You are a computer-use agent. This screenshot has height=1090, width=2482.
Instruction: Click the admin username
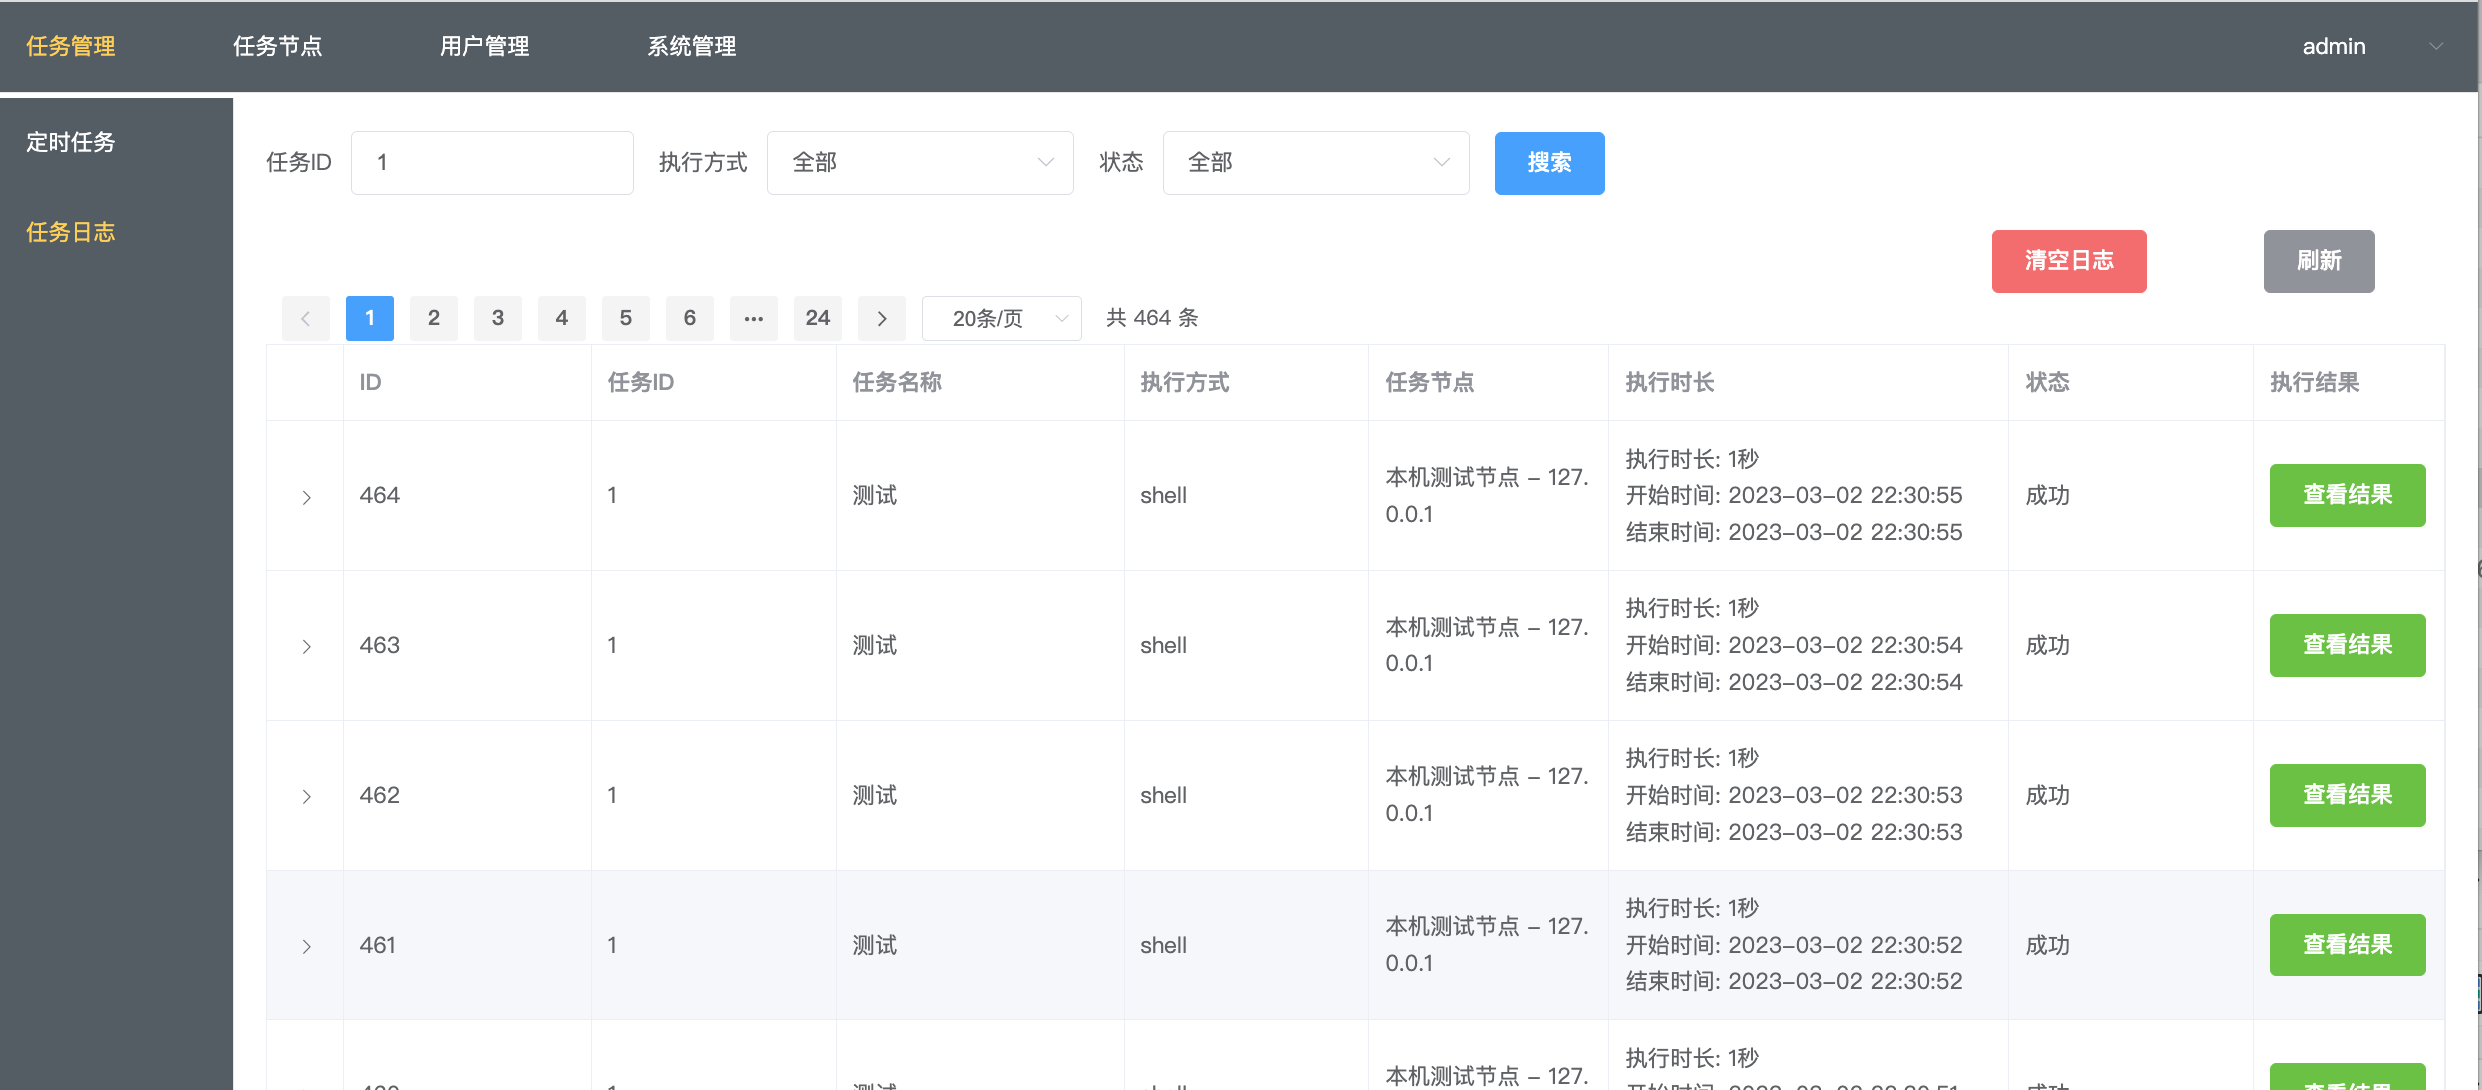(x=2334, y=46)
